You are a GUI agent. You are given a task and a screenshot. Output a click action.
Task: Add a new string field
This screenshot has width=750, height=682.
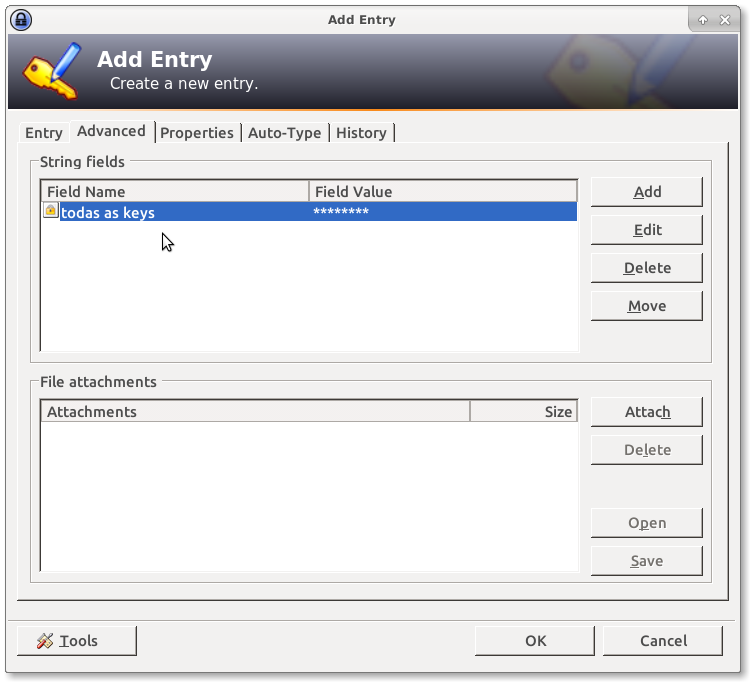tap(647, 192)
